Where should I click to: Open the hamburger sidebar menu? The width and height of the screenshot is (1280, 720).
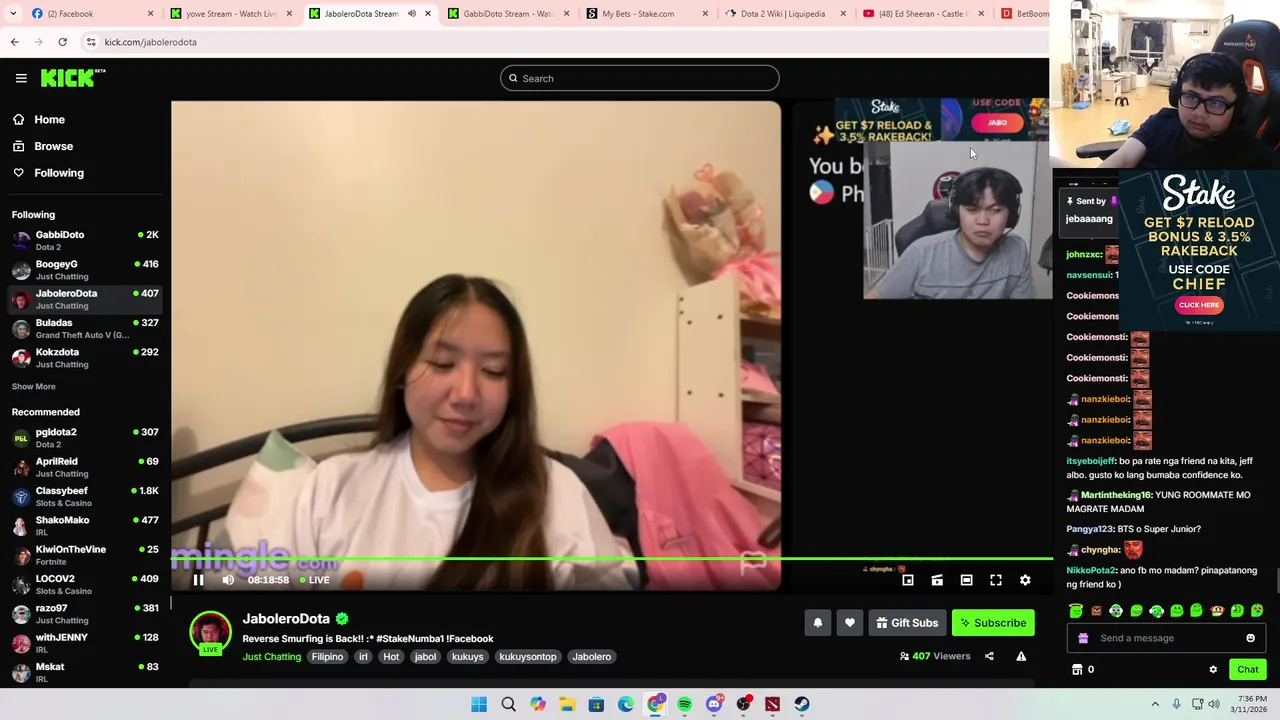(21, 78)
